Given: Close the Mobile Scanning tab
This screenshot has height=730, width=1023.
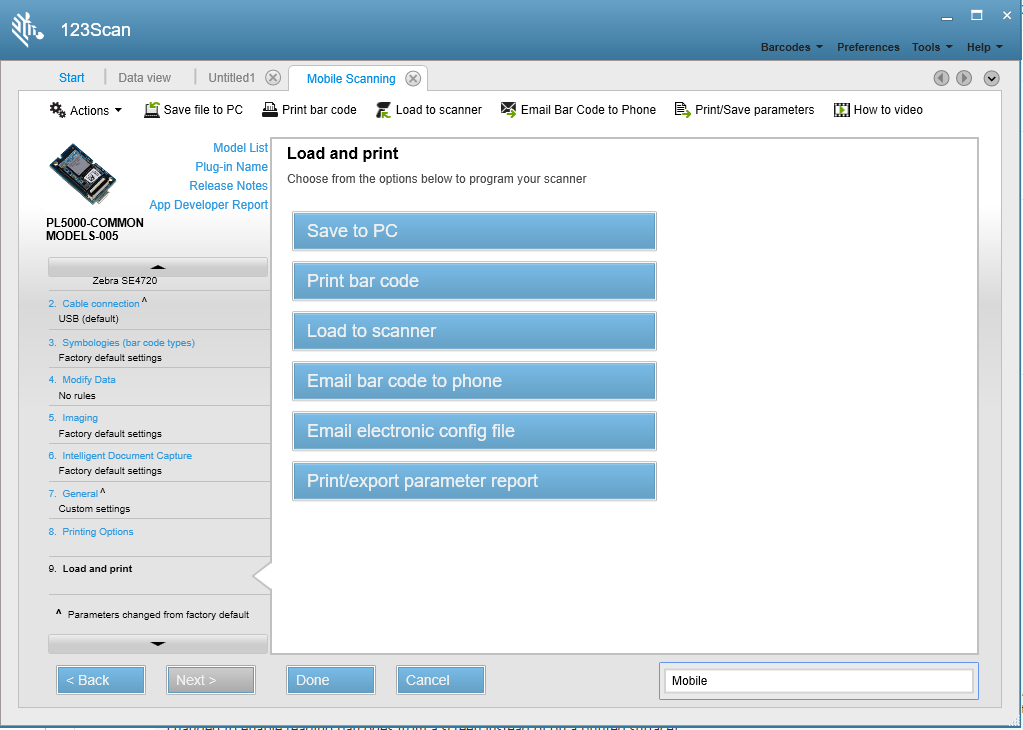Looking at the screenshot, I should 413,79.
